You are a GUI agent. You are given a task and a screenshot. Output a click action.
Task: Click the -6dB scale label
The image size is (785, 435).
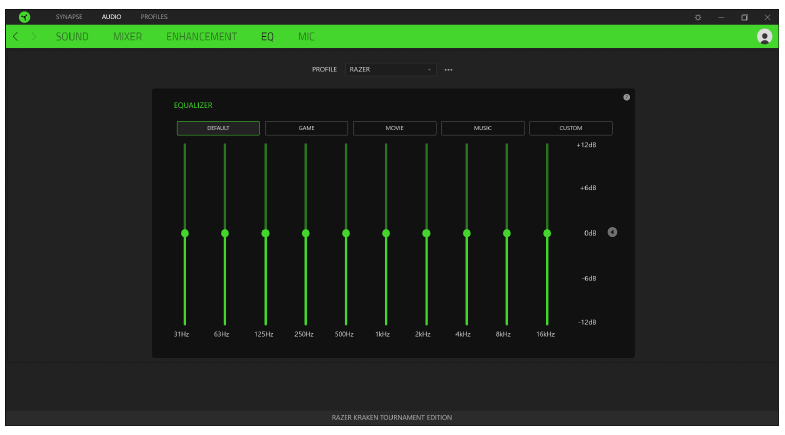(x=589, y=278)
